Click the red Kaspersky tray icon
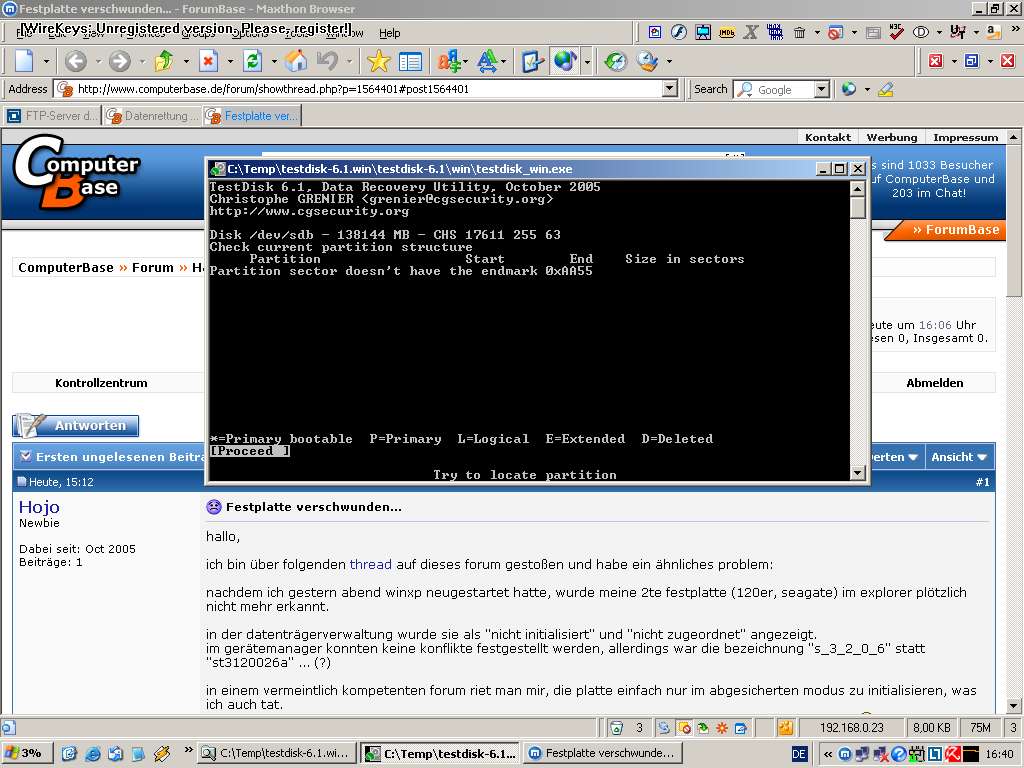This screenshot has width=1024, height=768. (x=953, y=754)
